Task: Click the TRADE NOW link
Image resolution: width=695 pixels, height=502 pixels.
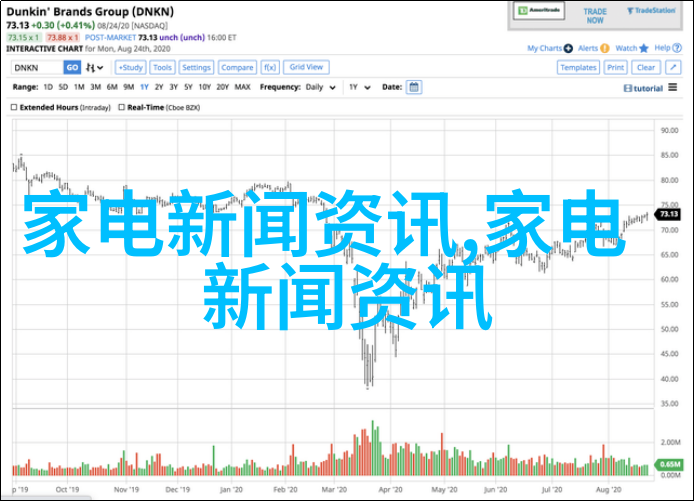Action: (595, 16)
